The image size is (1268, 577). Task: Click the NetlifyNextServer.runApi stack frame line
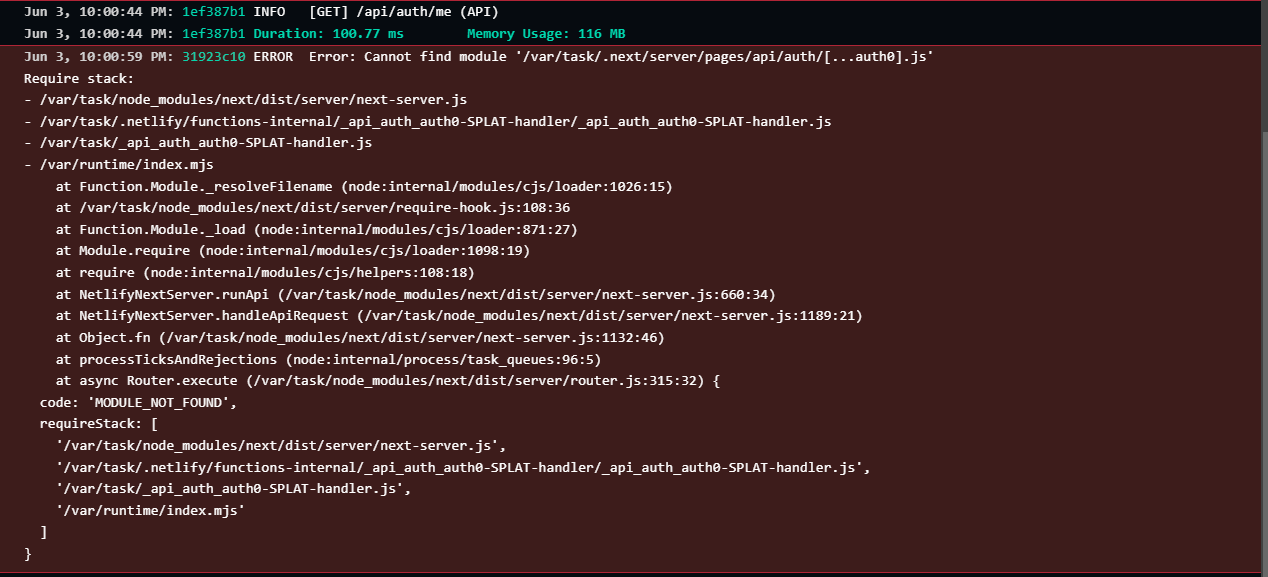[415, 294]
